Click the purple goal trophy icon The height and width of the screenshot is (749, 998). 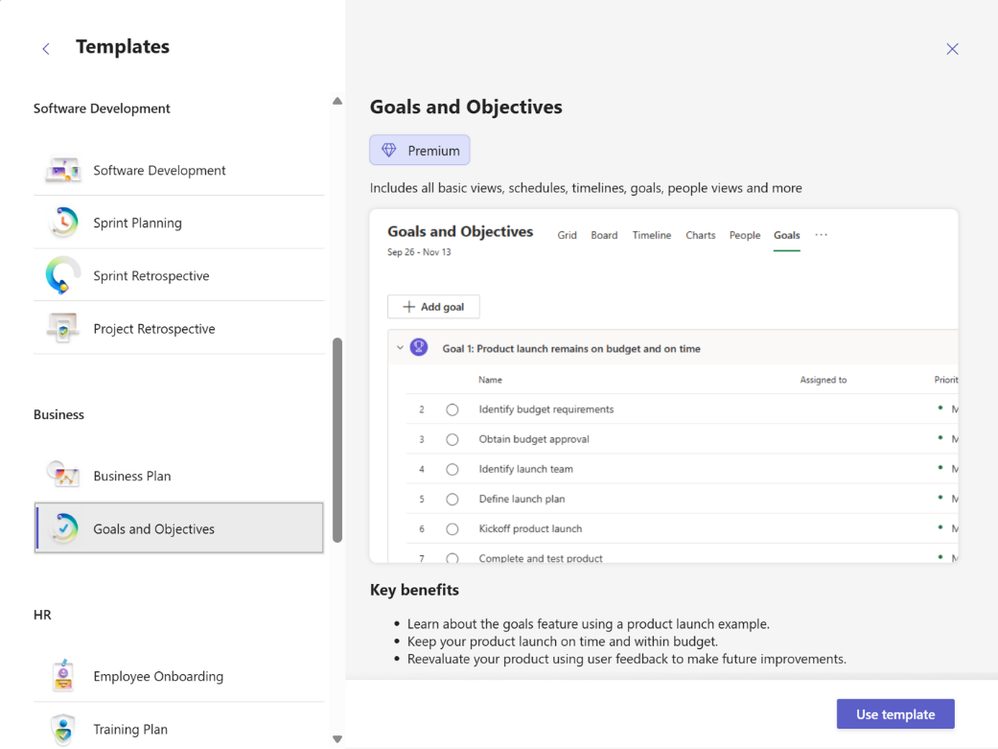[x=419, y=348]
